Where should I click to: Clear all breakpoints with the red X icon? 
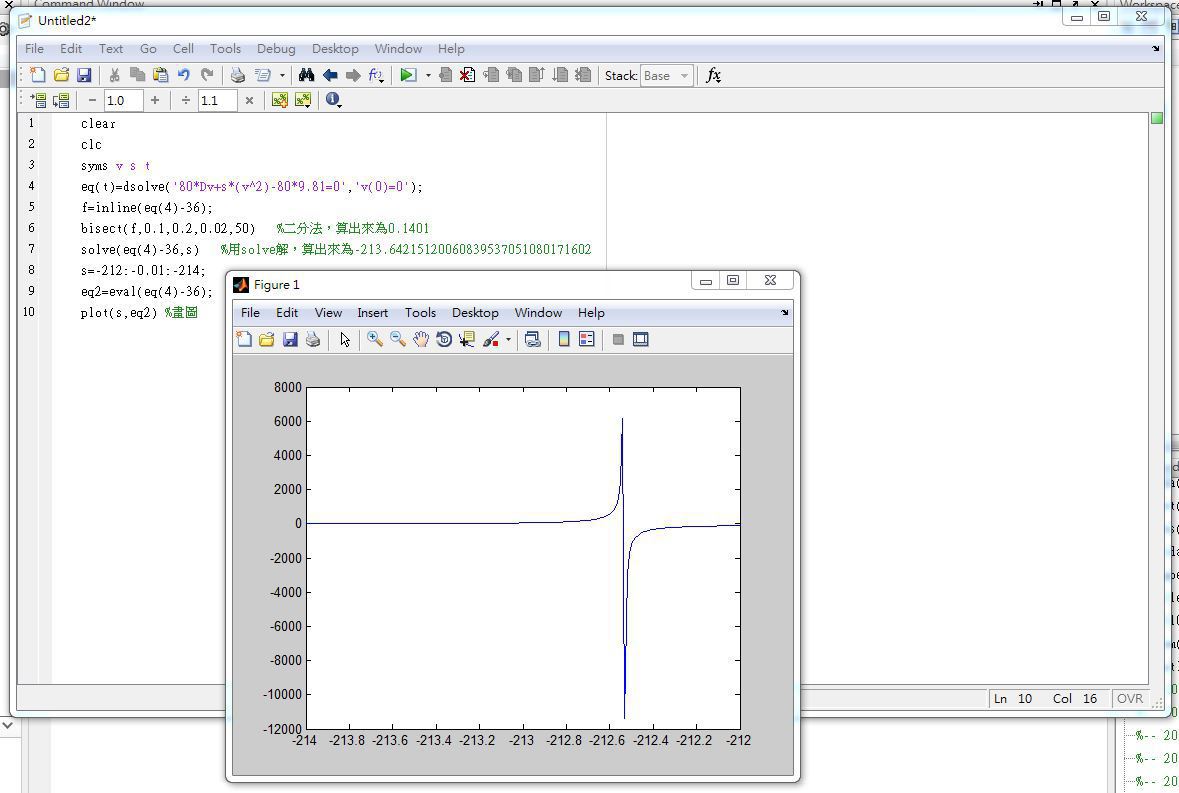[468, 75]
